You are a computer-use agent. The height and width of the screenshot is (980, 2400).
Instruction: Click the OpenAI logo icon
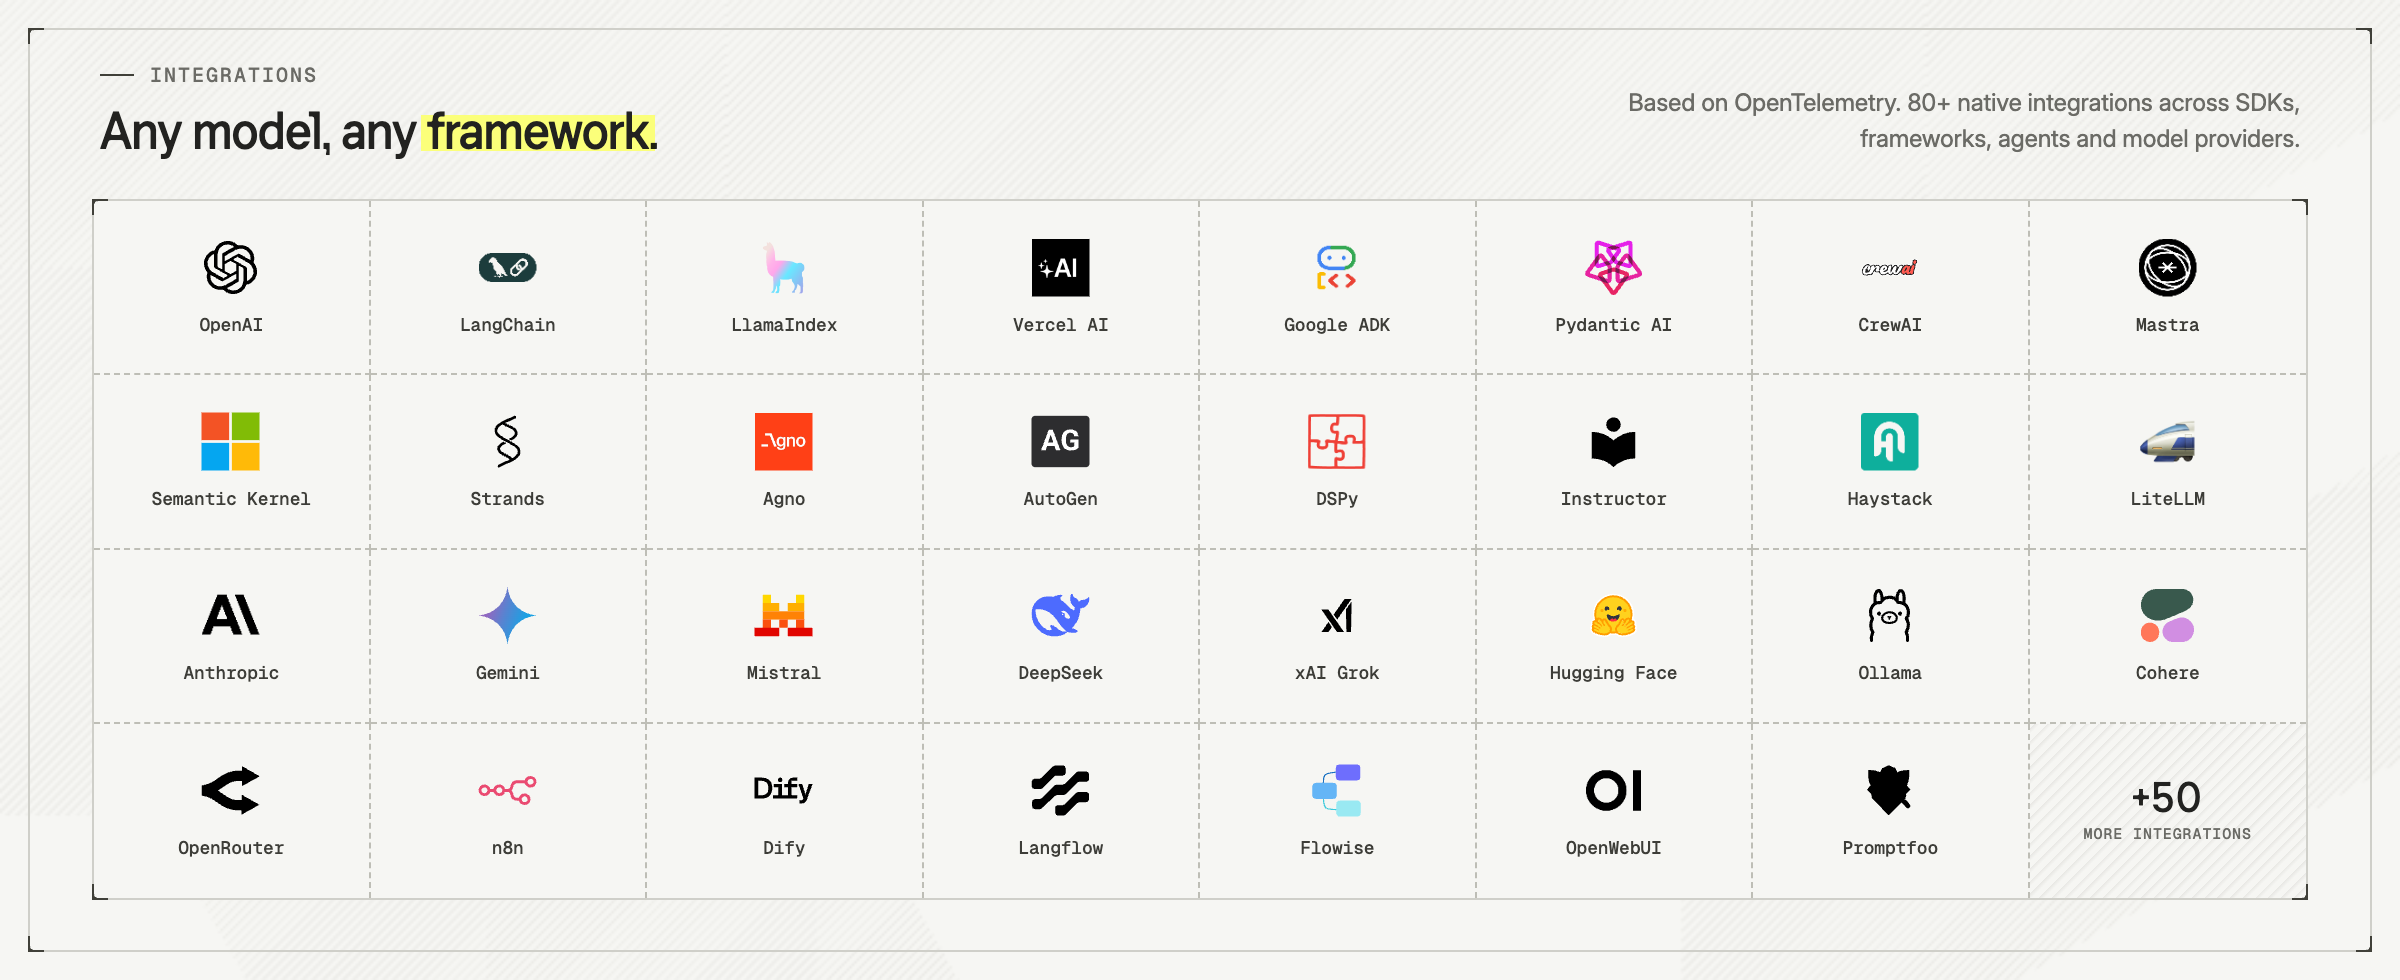pyautogui.click(x=231, y=267)
